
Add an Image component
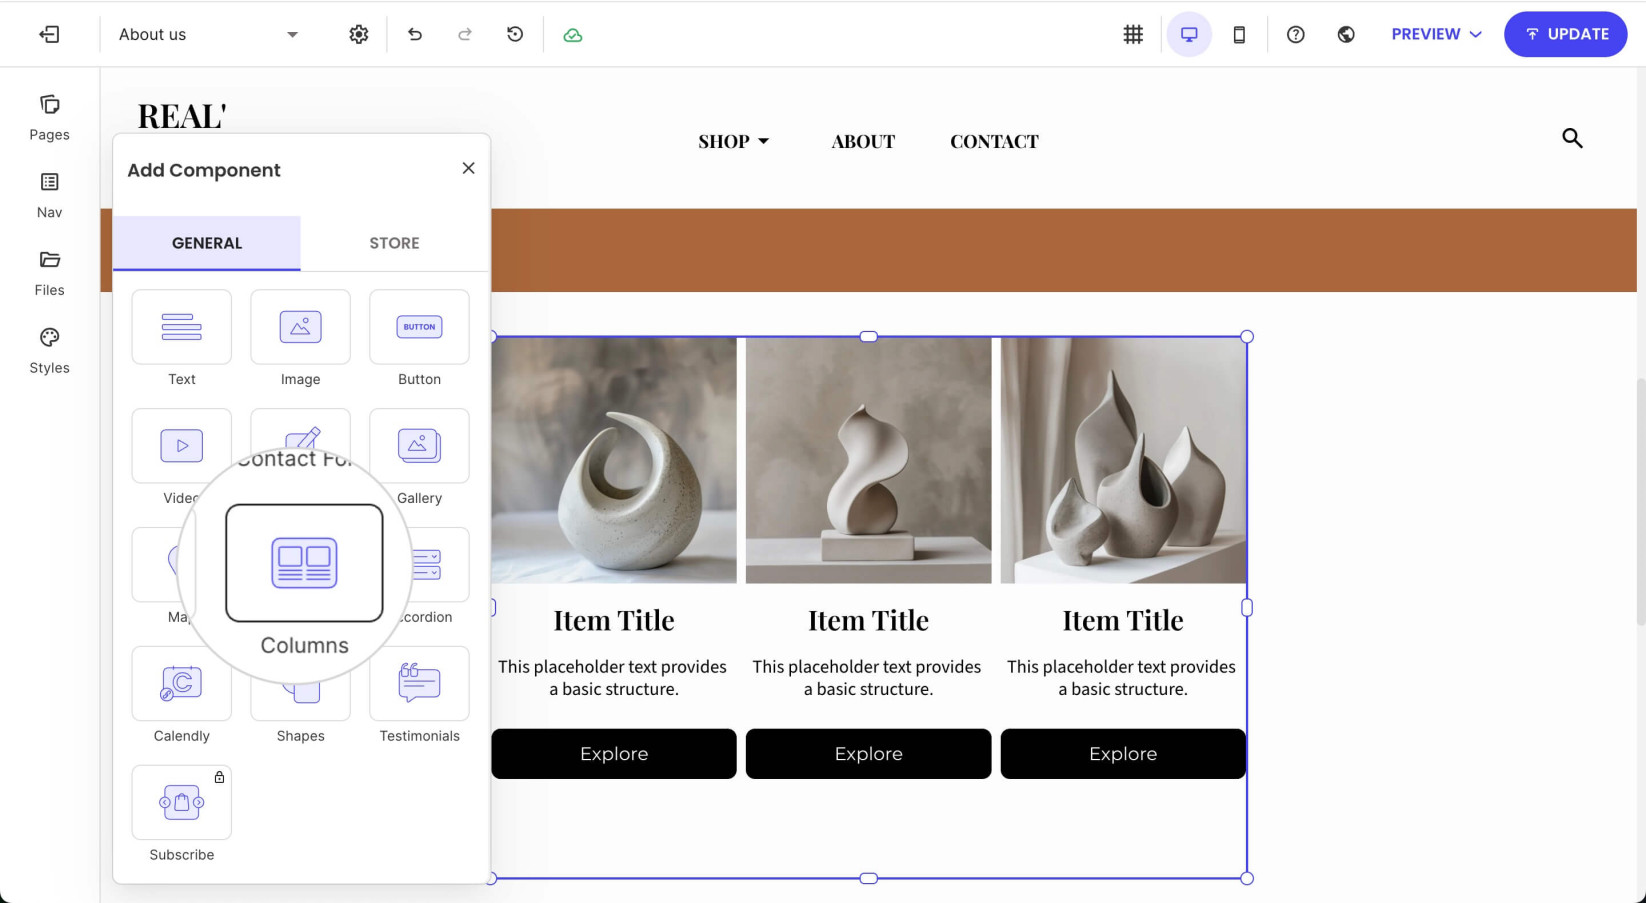pos(300,327)
